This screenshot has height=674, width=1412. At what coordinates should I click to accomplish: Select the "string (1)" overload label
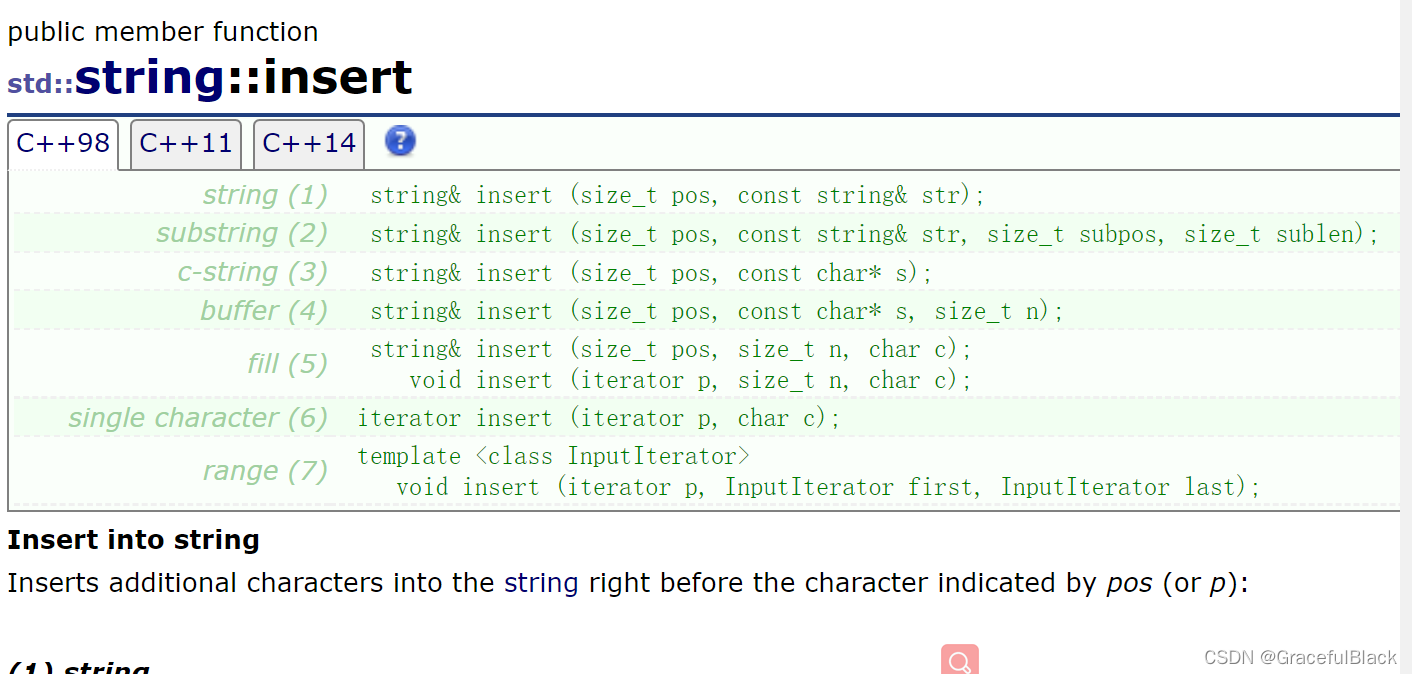pos(265,195)
